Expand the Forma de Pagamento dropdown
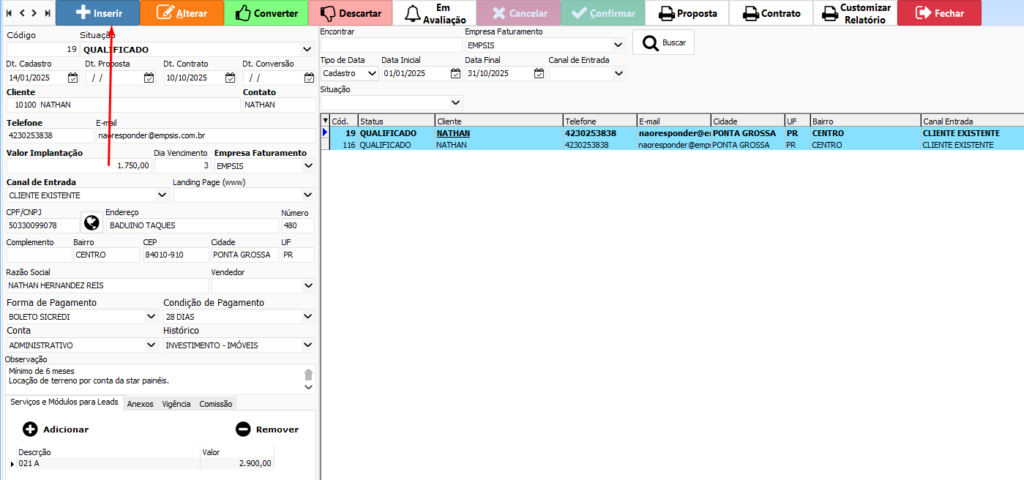1024x480 pixels. pos(149,317)
